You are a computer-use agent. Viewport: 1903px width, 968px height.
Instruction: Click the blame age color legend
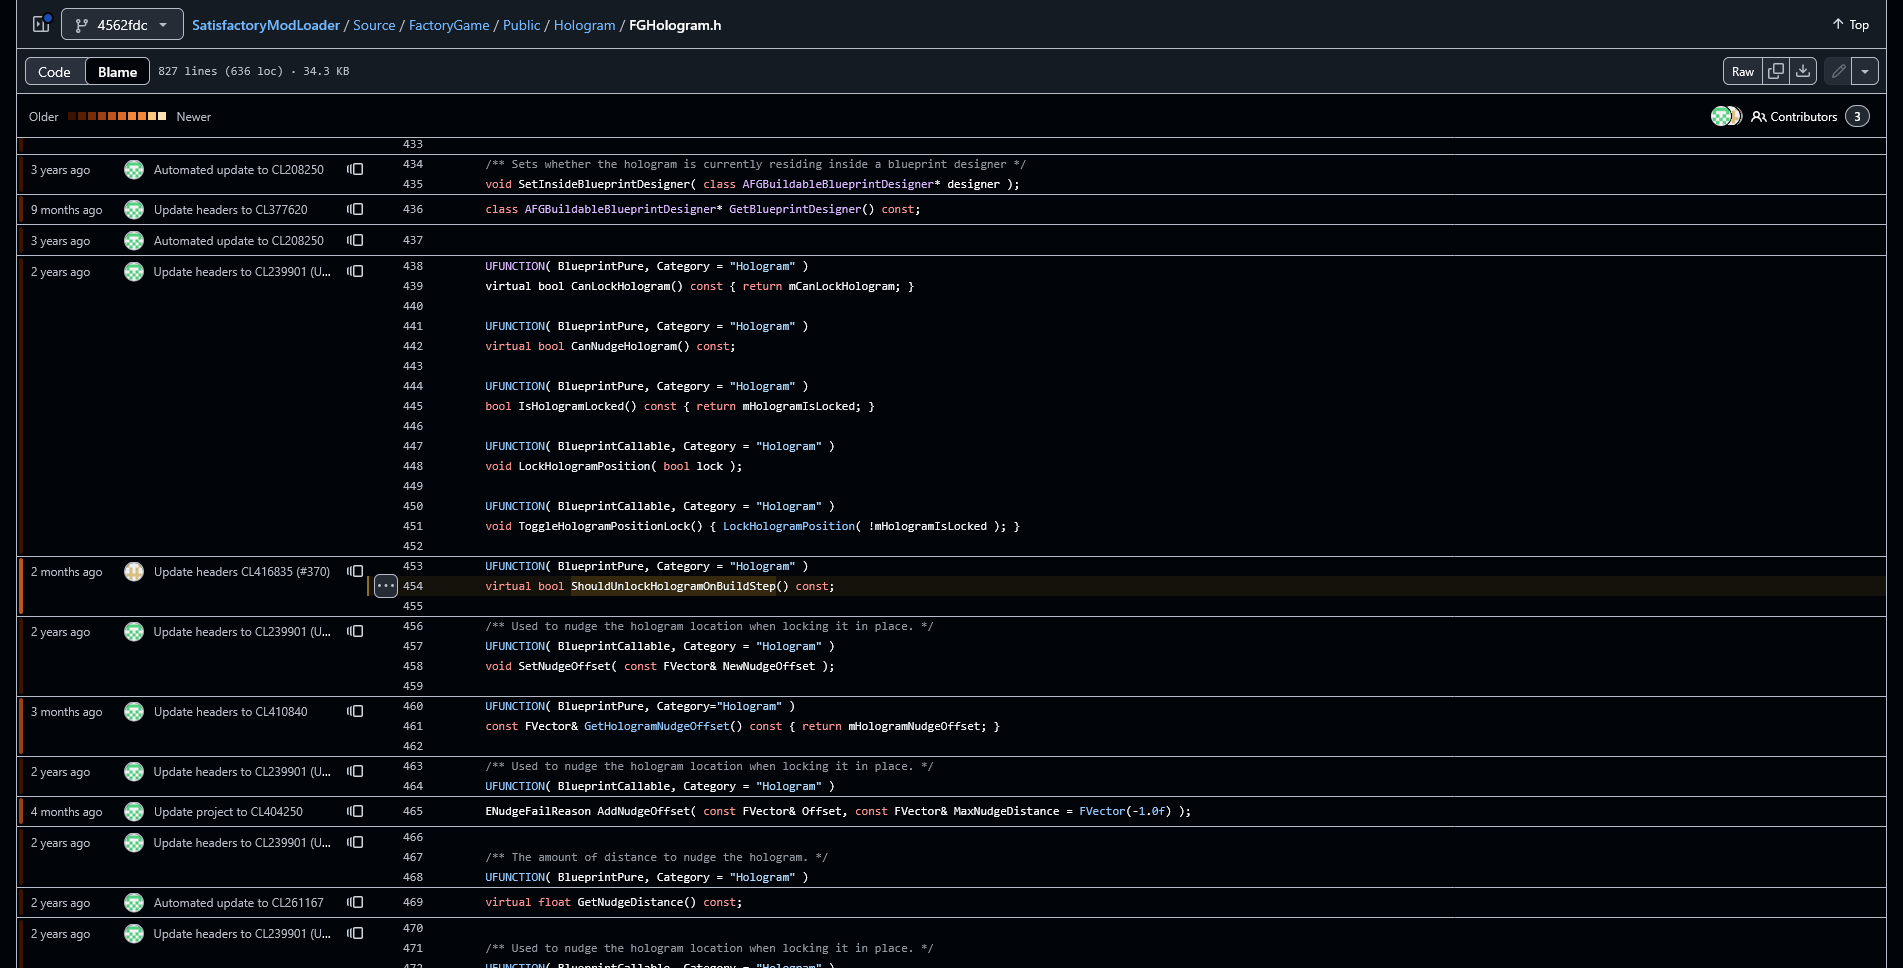117,117
